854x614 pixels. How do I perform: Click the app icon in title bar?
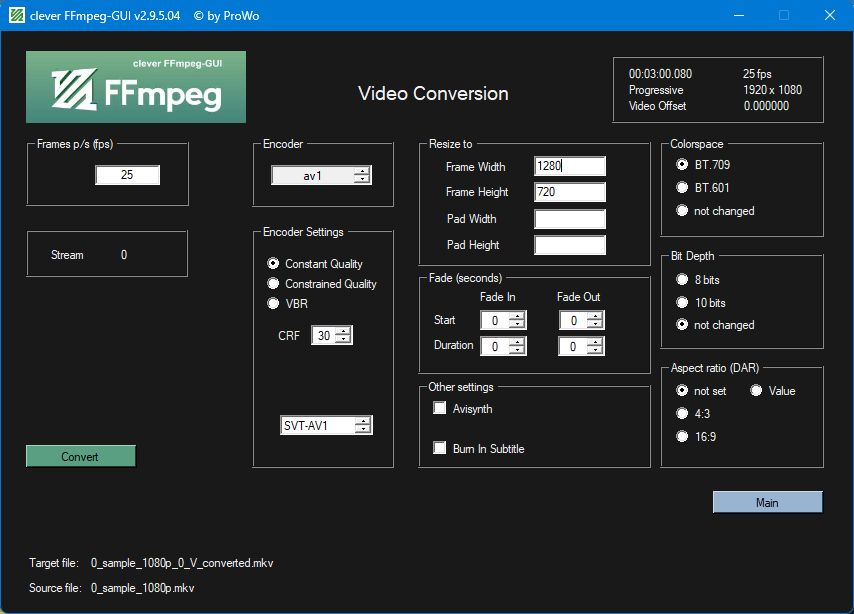click(17, 15)
